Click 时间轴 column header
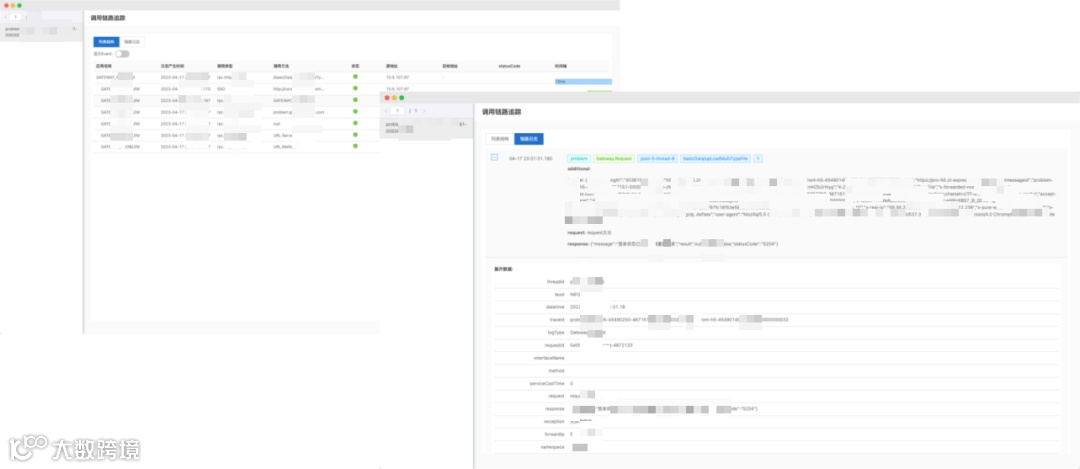 (x=561, y=66)
